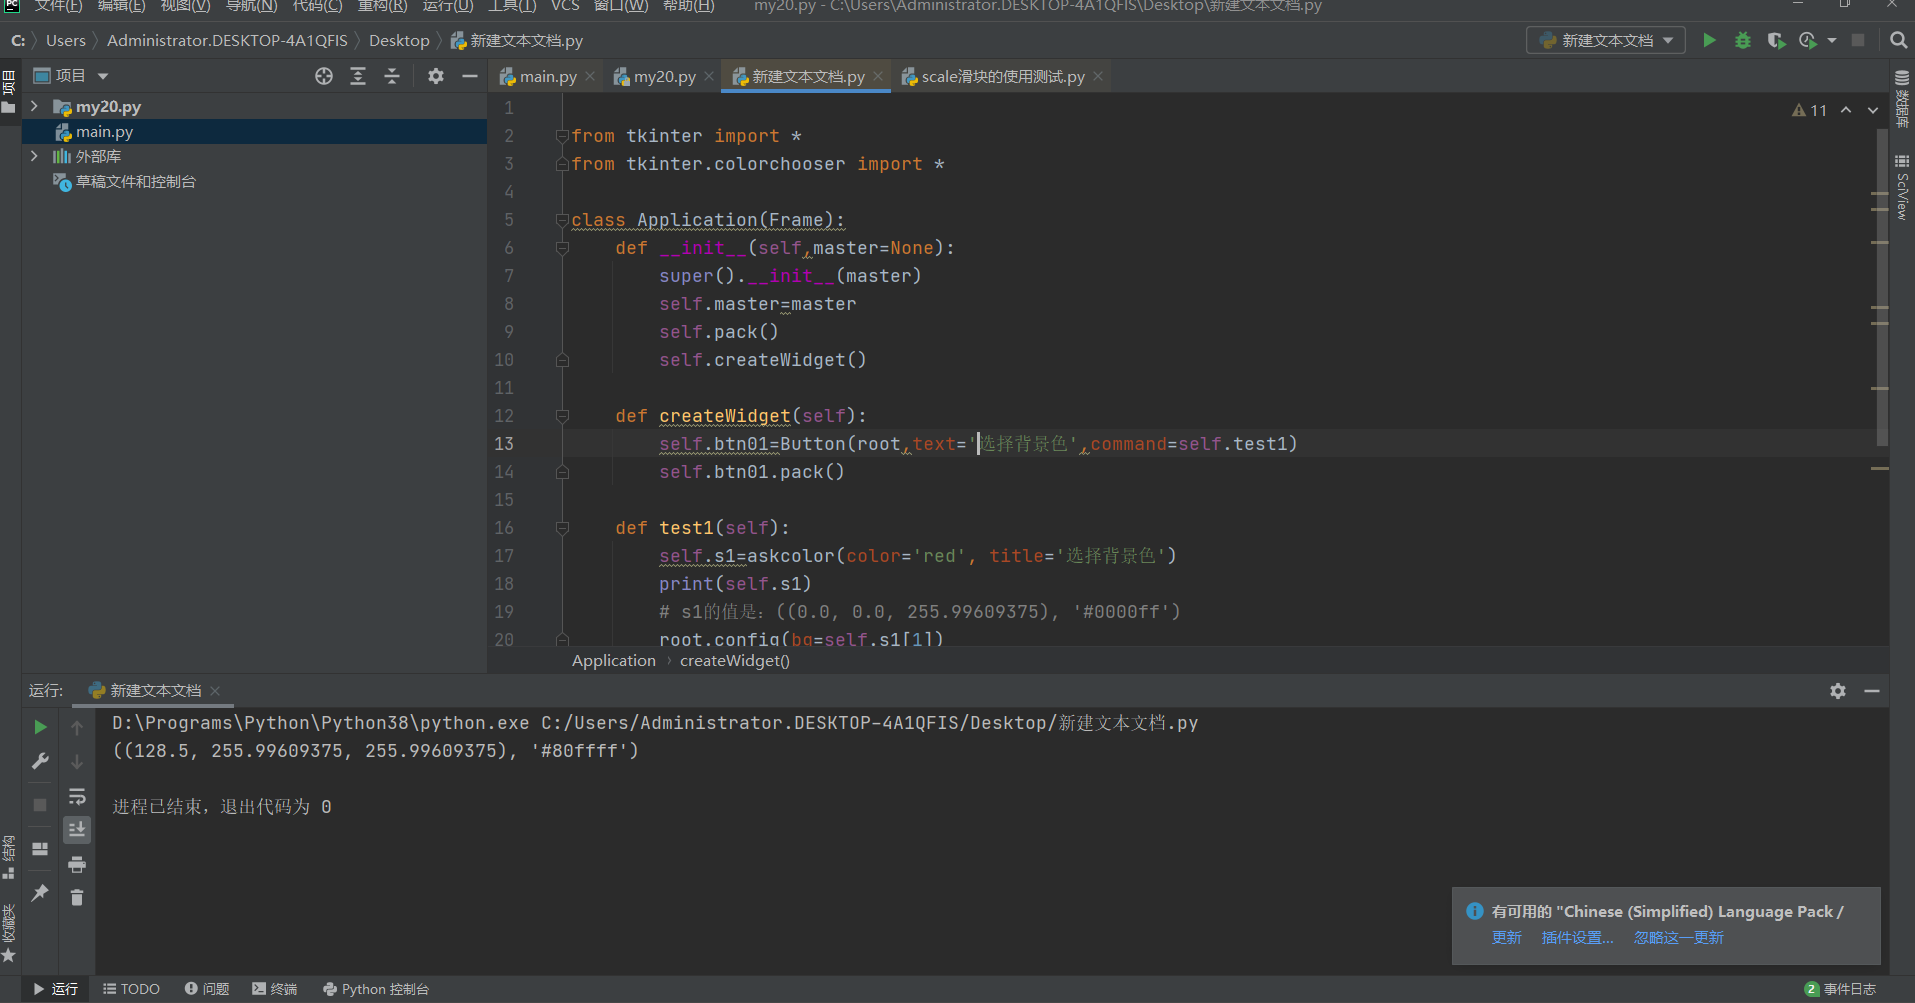
Task: Hide the project tool window
Action: click(x=470, y=76)
